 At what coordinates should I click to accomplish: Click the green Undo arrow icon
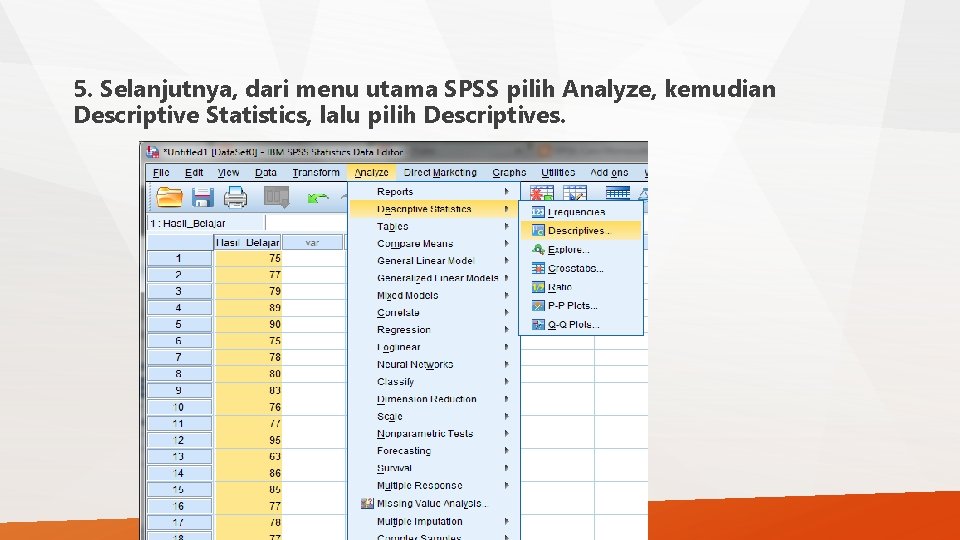pos(318,198)
